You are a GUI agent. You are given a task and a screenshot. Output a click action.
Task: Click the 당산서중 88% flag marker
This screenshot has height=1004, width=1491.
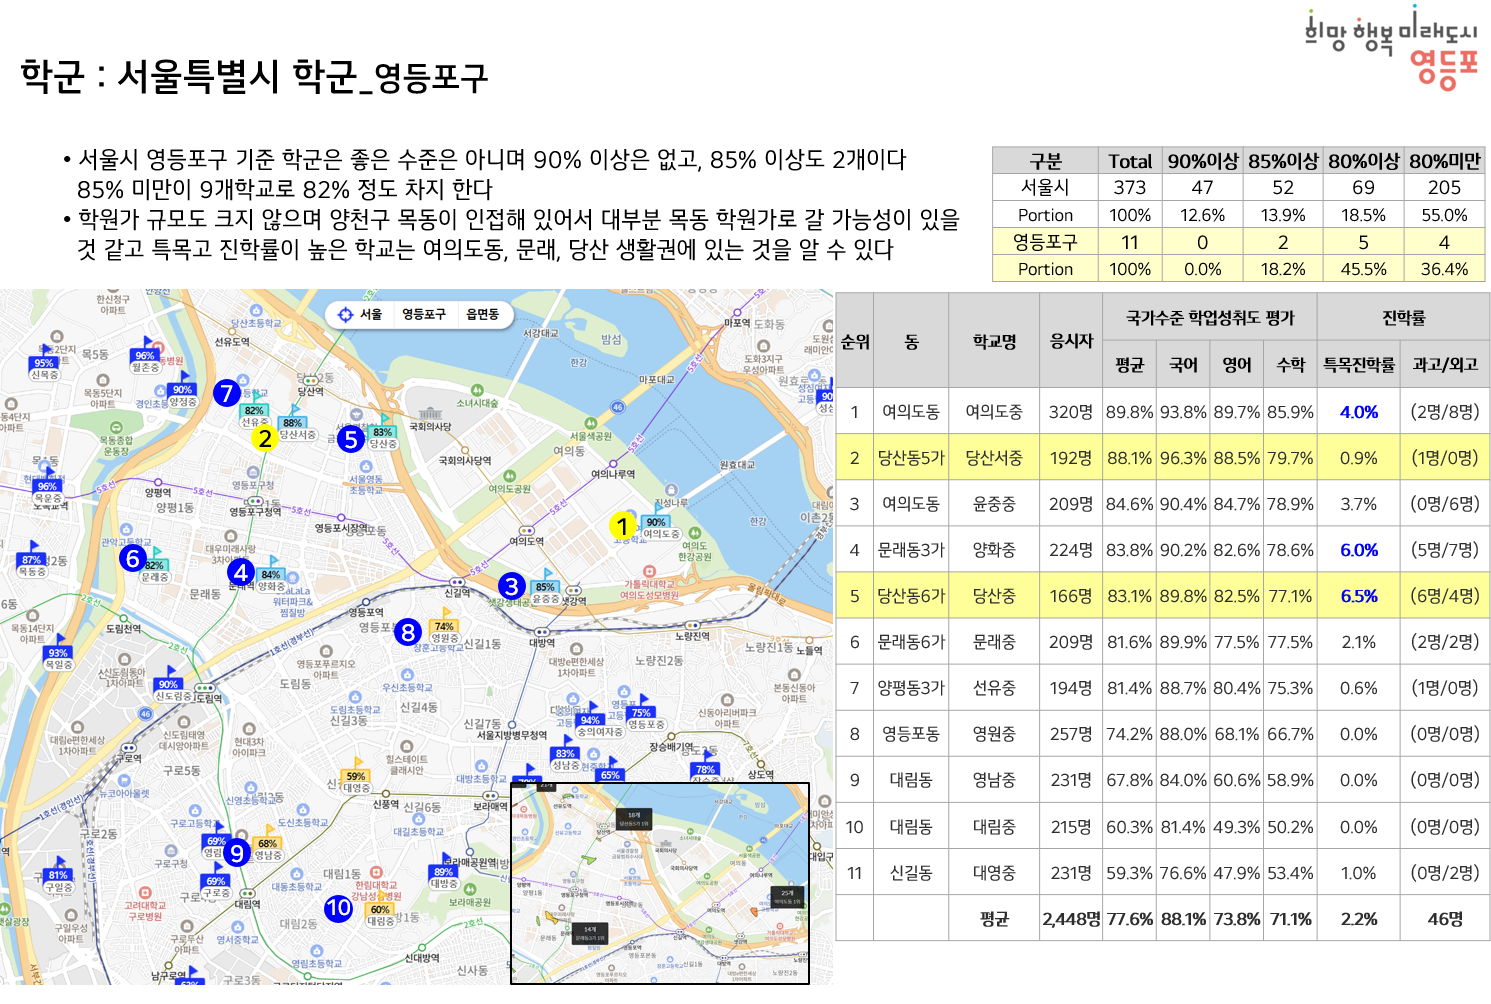click(293, 422)
